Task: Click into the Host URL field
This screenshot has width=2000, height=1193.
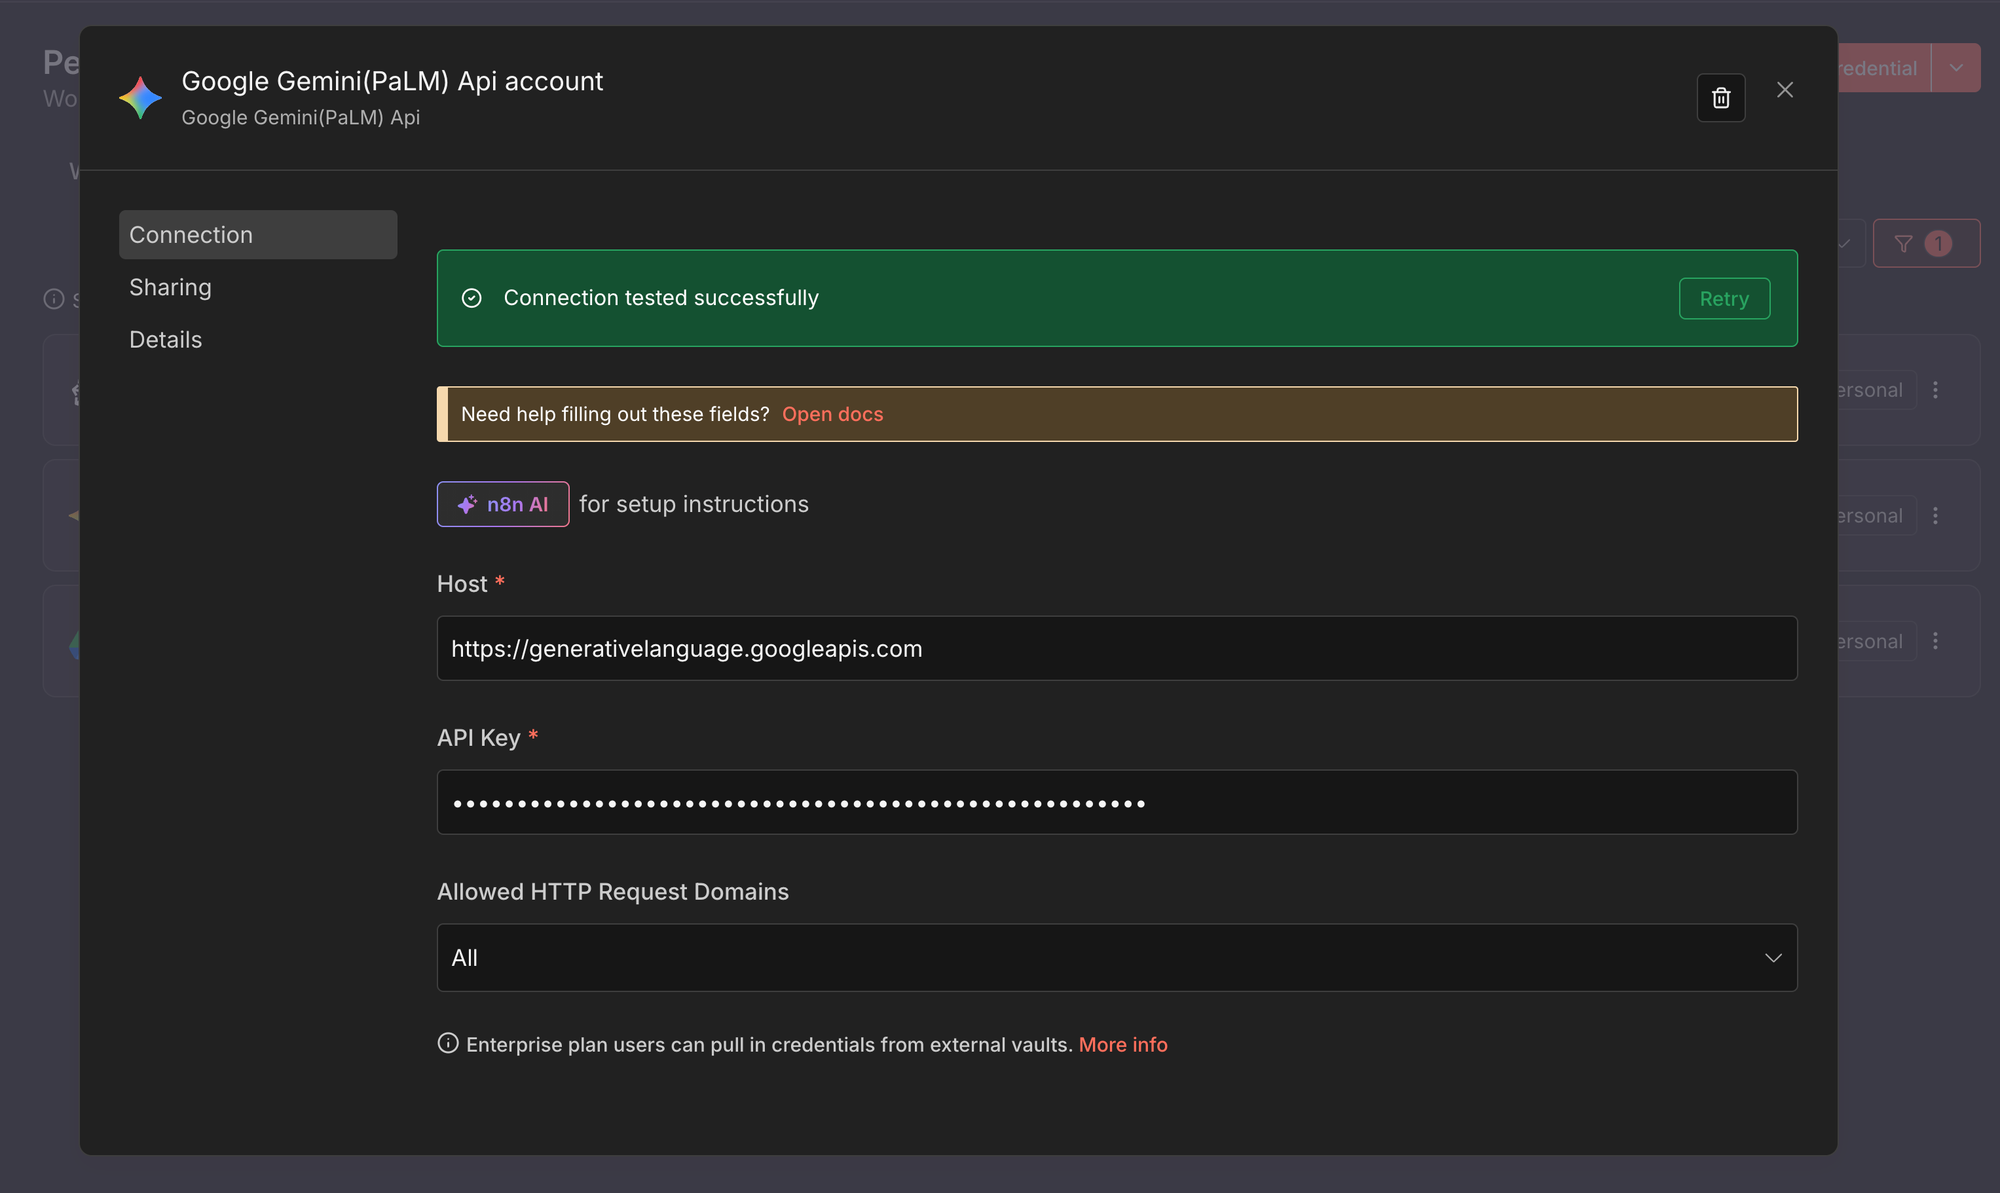Action: click(x=1116, y=649)
